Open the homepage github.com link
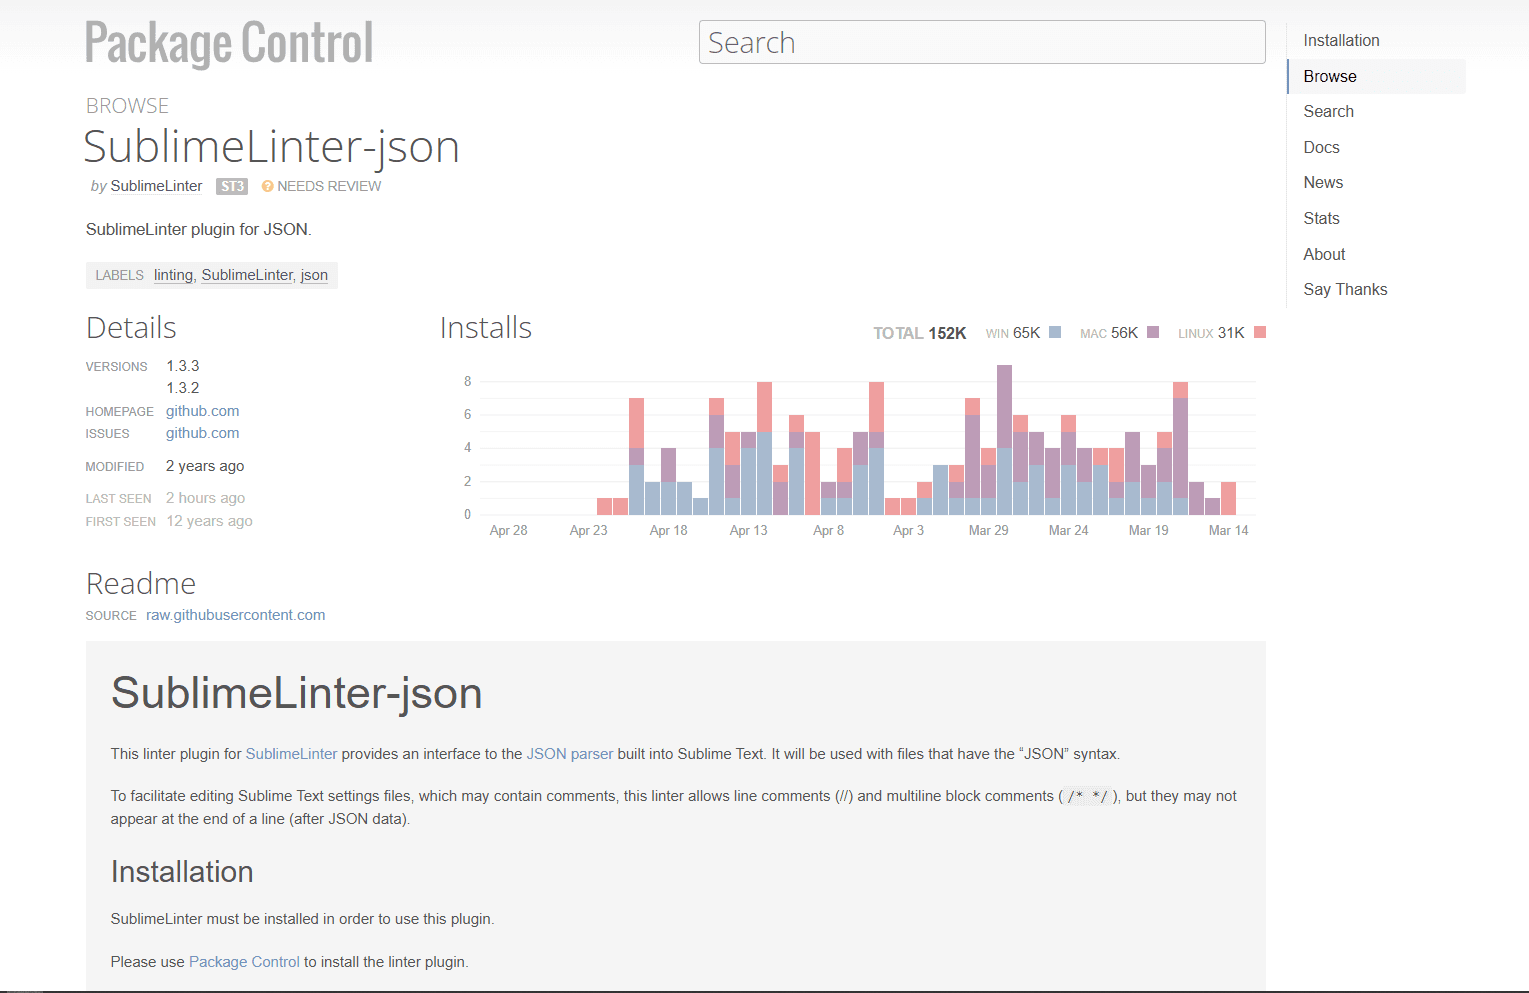This screenshot has height=993, width=1529. click(202, 411)
